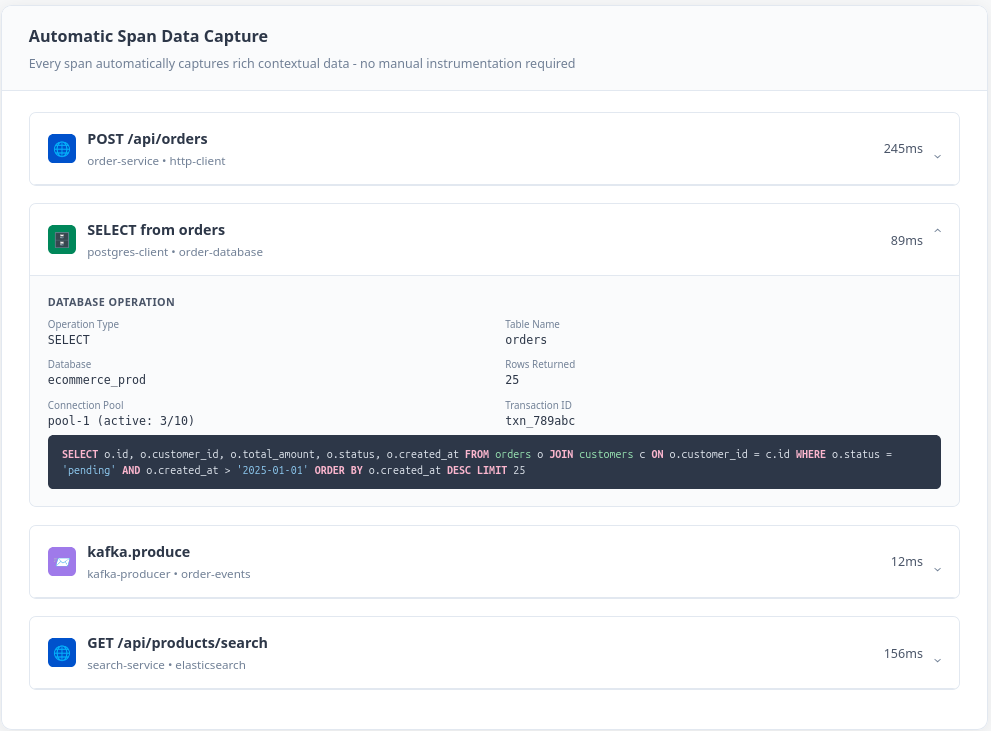Screen dimensions: 991x731
Task: Collapse the SELECT from orders span chevron
Action: 937,232
